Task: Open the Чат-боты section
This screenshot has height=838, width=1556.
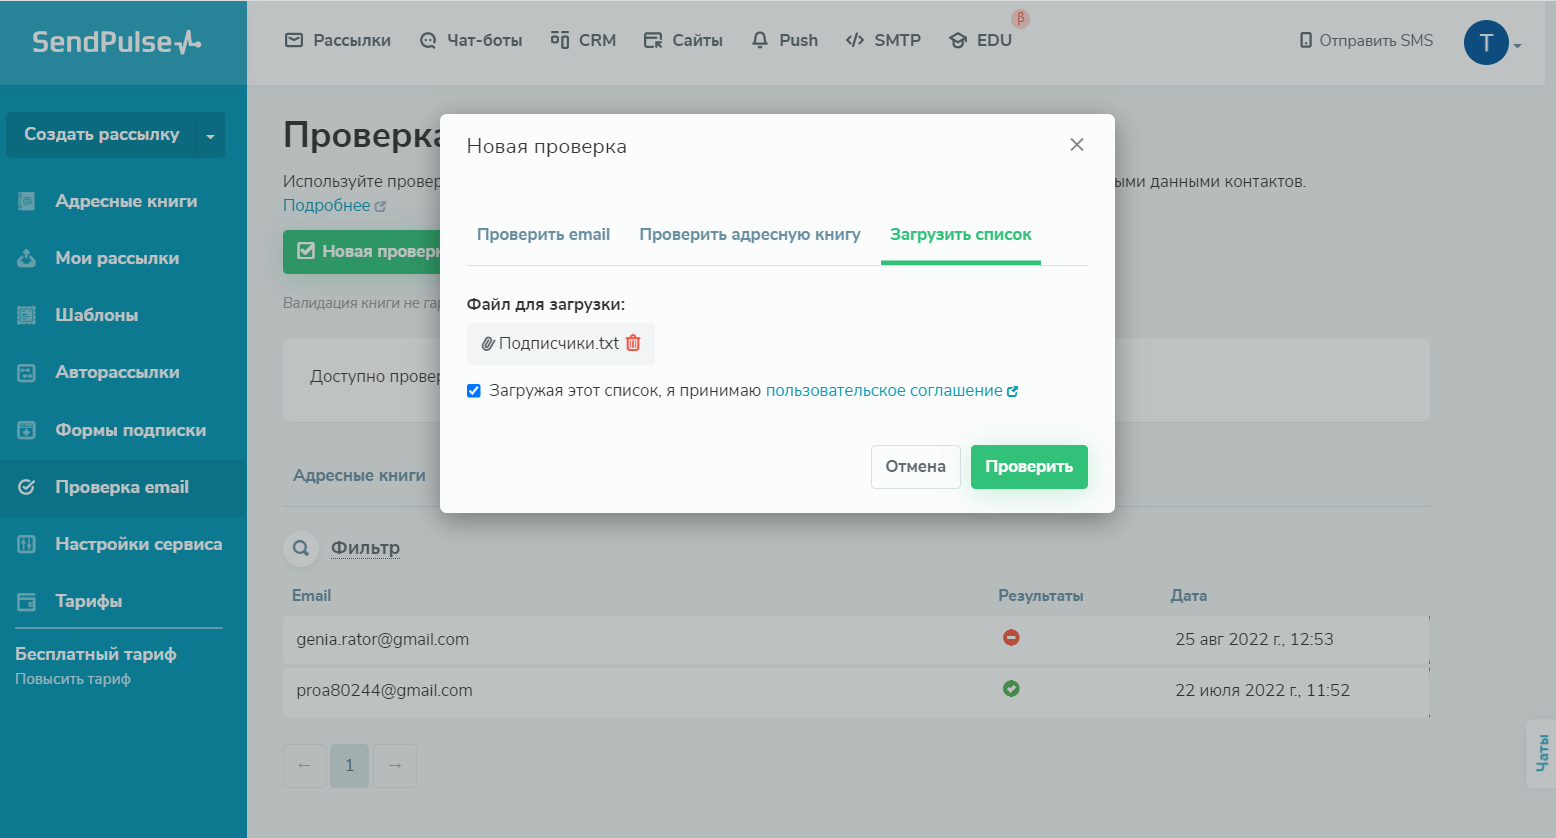Action: [471, 40]
